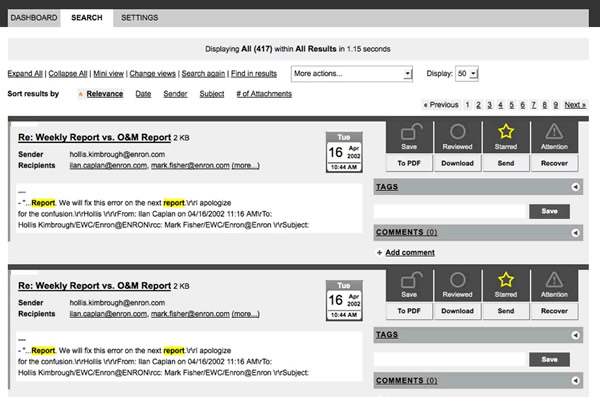Viewport: 600px width, 397px height.
Task: Export second result To PDF
Action: click(409, 311)
